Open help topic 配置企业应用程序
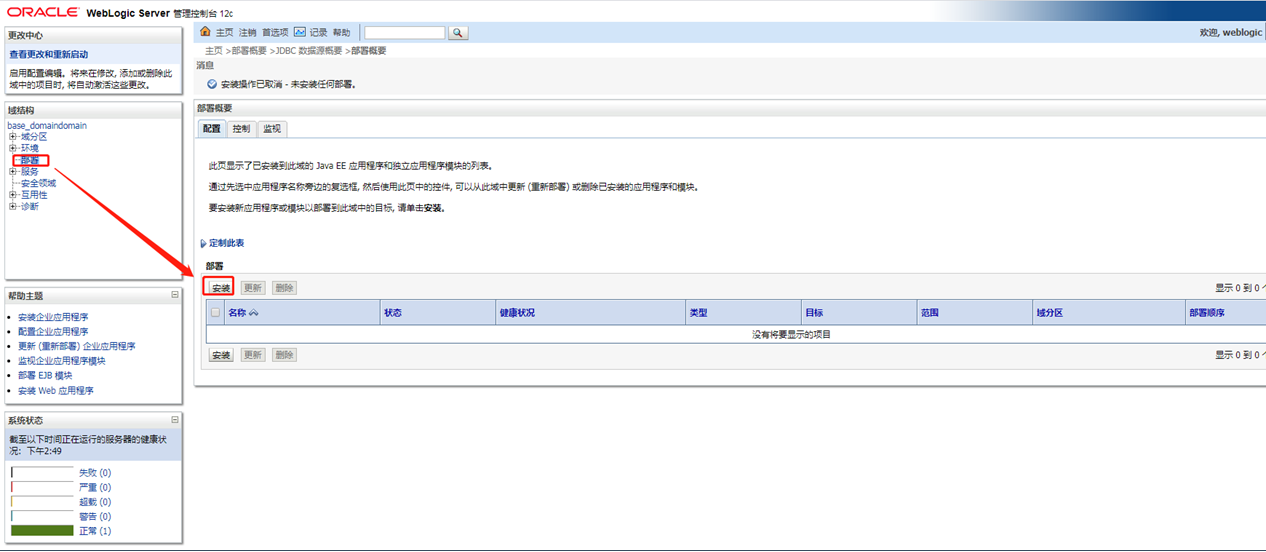 pyautogui.click(x=53, y=331)
